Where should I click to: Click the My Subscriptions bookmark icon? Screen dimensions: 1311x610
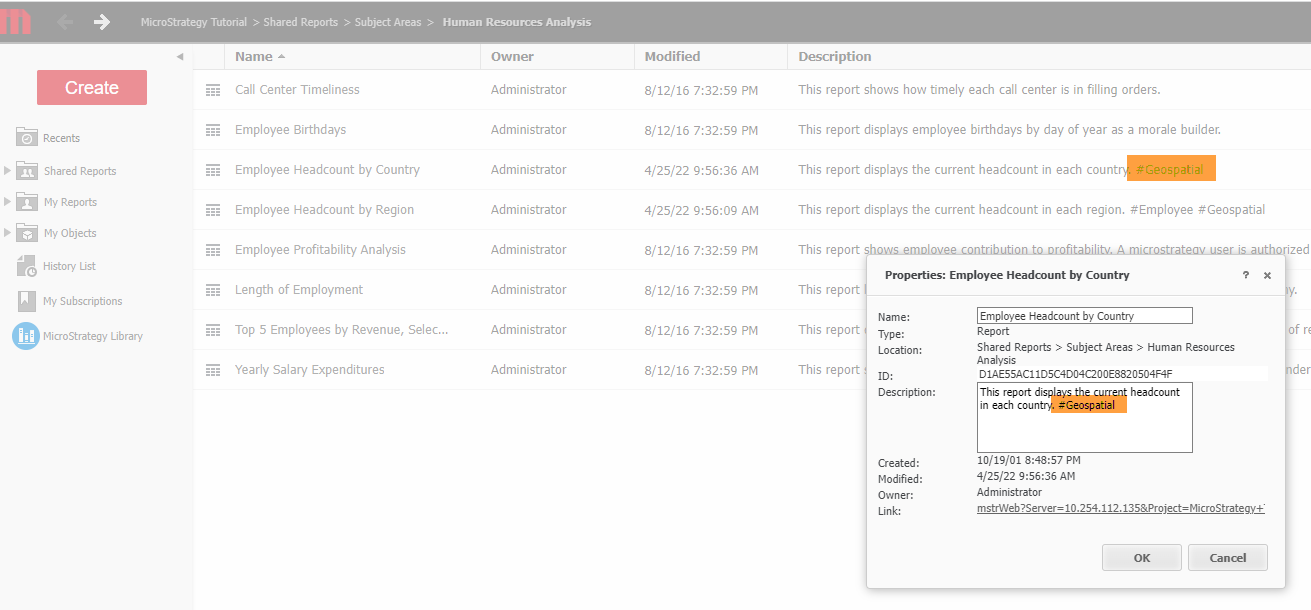tap(25, 300)
